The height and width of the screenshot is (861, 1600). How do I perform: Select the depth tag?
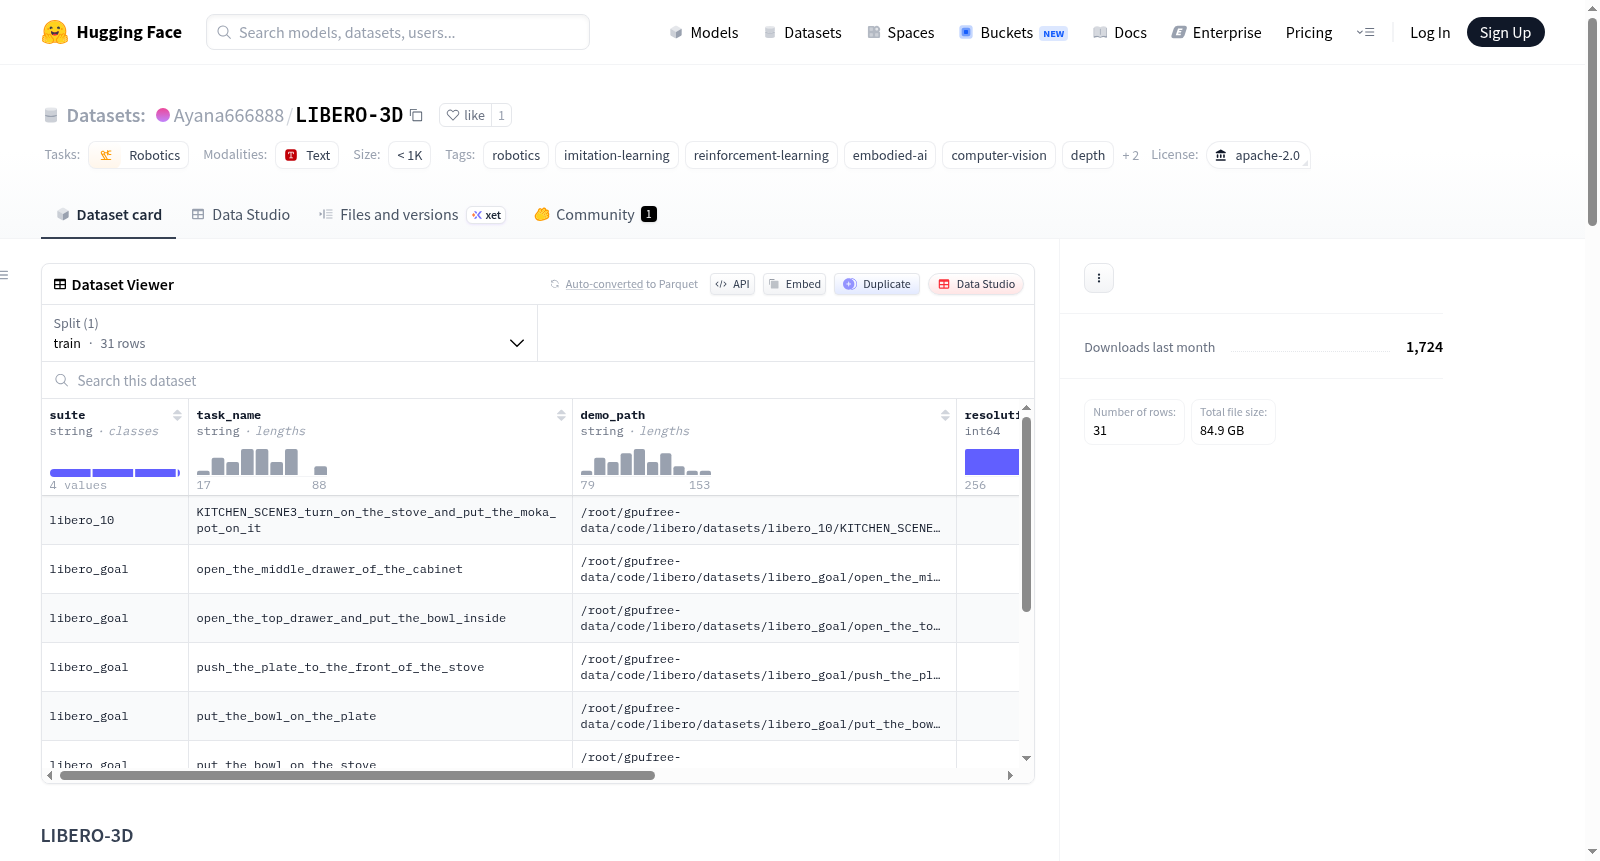1088,155
